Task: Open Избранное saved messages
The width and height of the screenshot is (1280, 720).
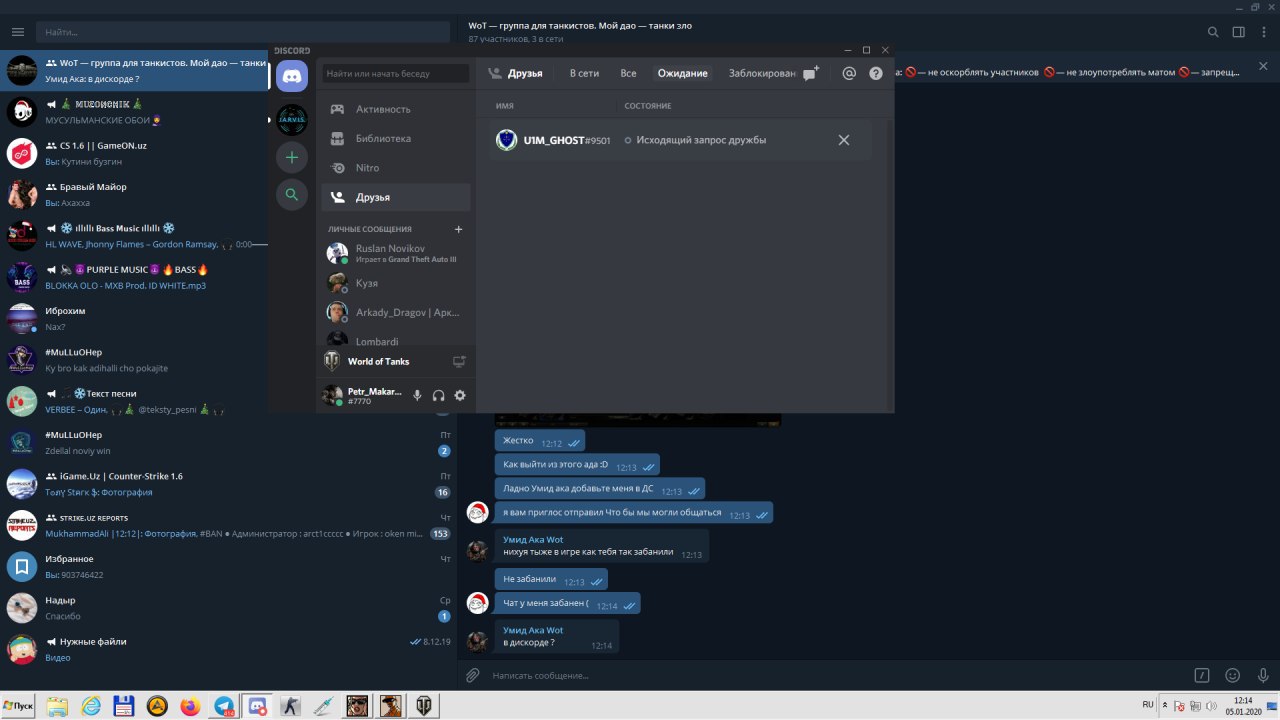Action: (x=228, y=567)
